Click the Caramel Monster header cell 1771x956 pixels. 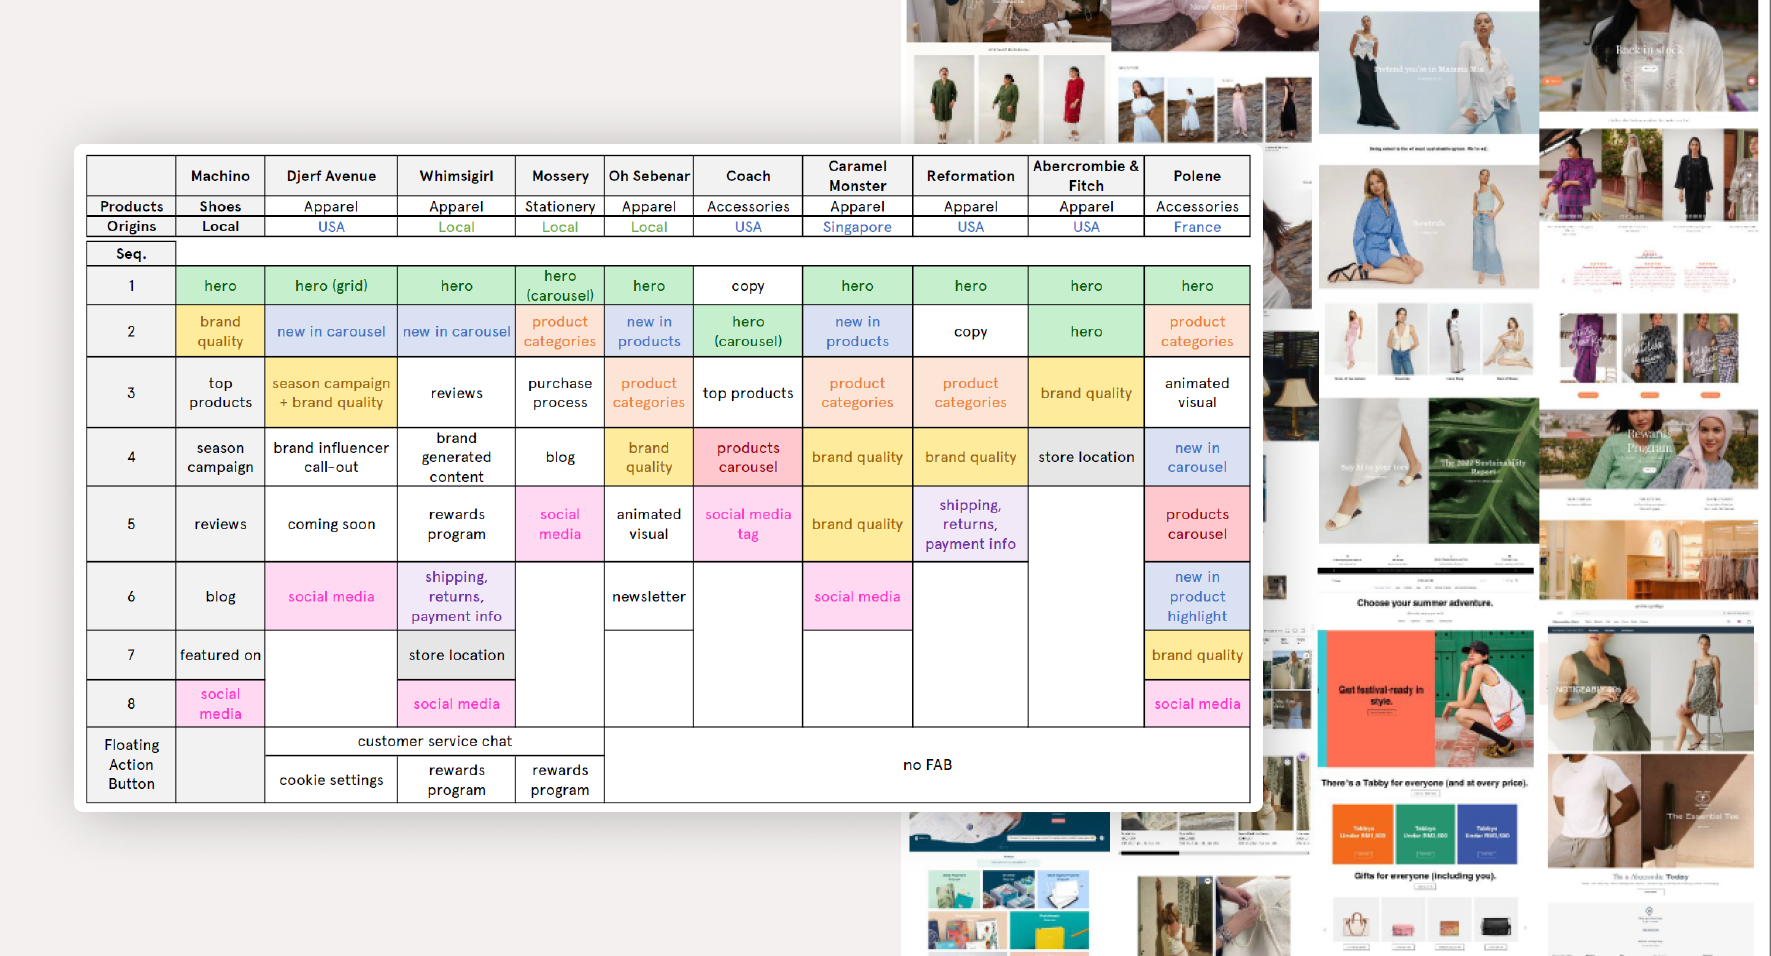point(857,175)
